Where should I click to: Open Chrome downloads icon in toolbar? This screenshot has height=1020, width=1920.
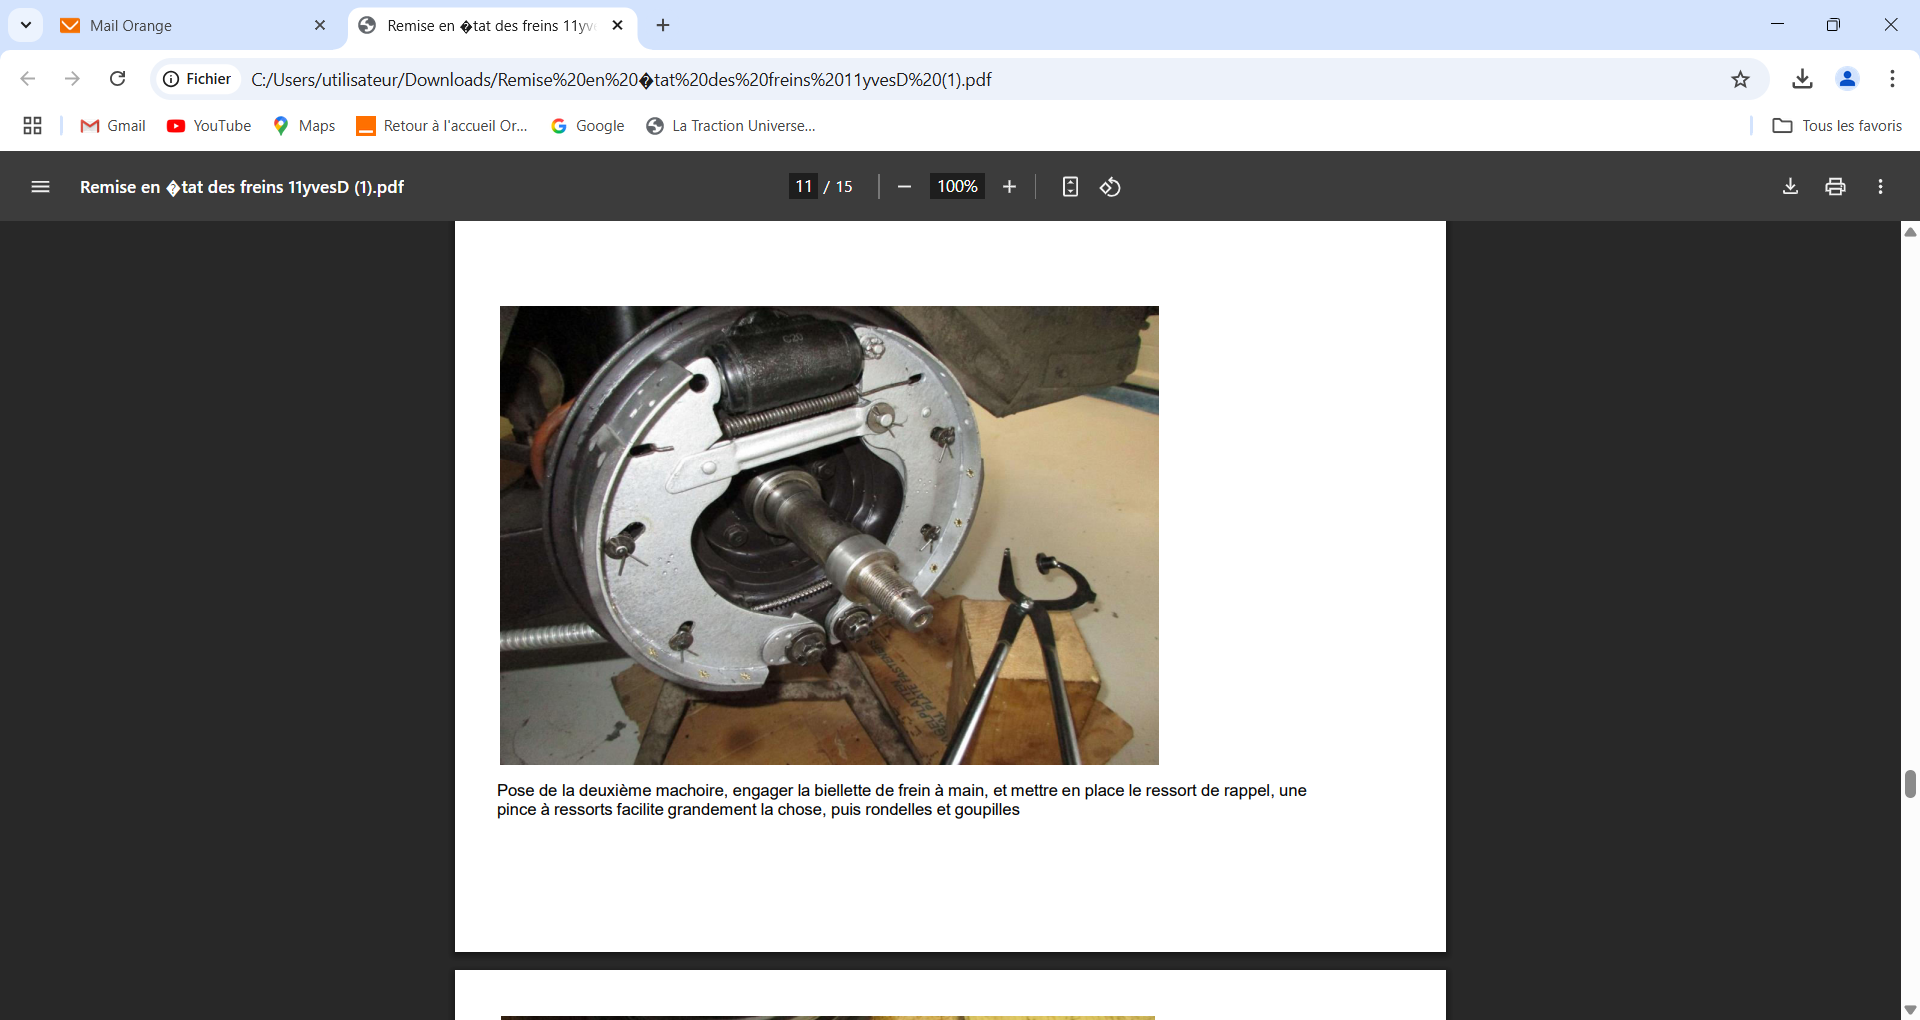point(1802,79)
